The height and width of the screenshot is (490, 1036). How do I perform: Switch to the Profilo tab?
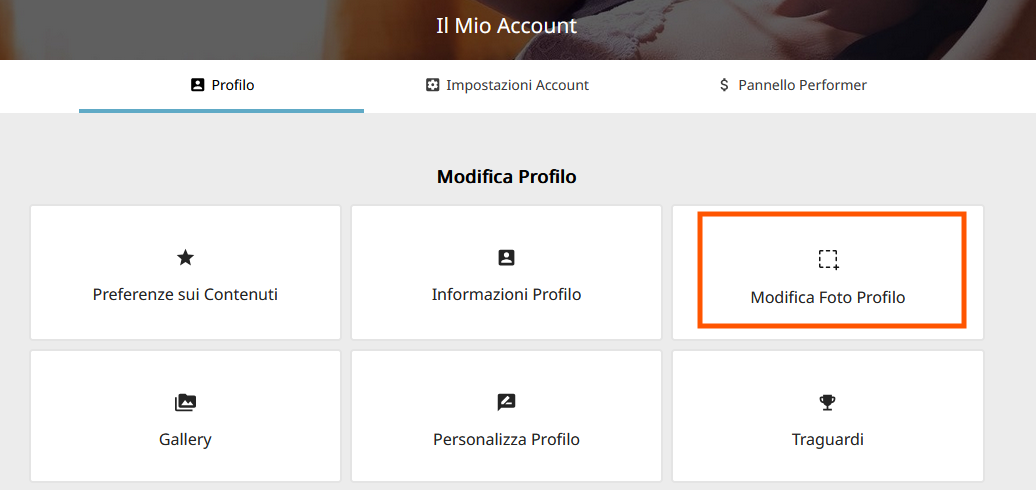221,86
